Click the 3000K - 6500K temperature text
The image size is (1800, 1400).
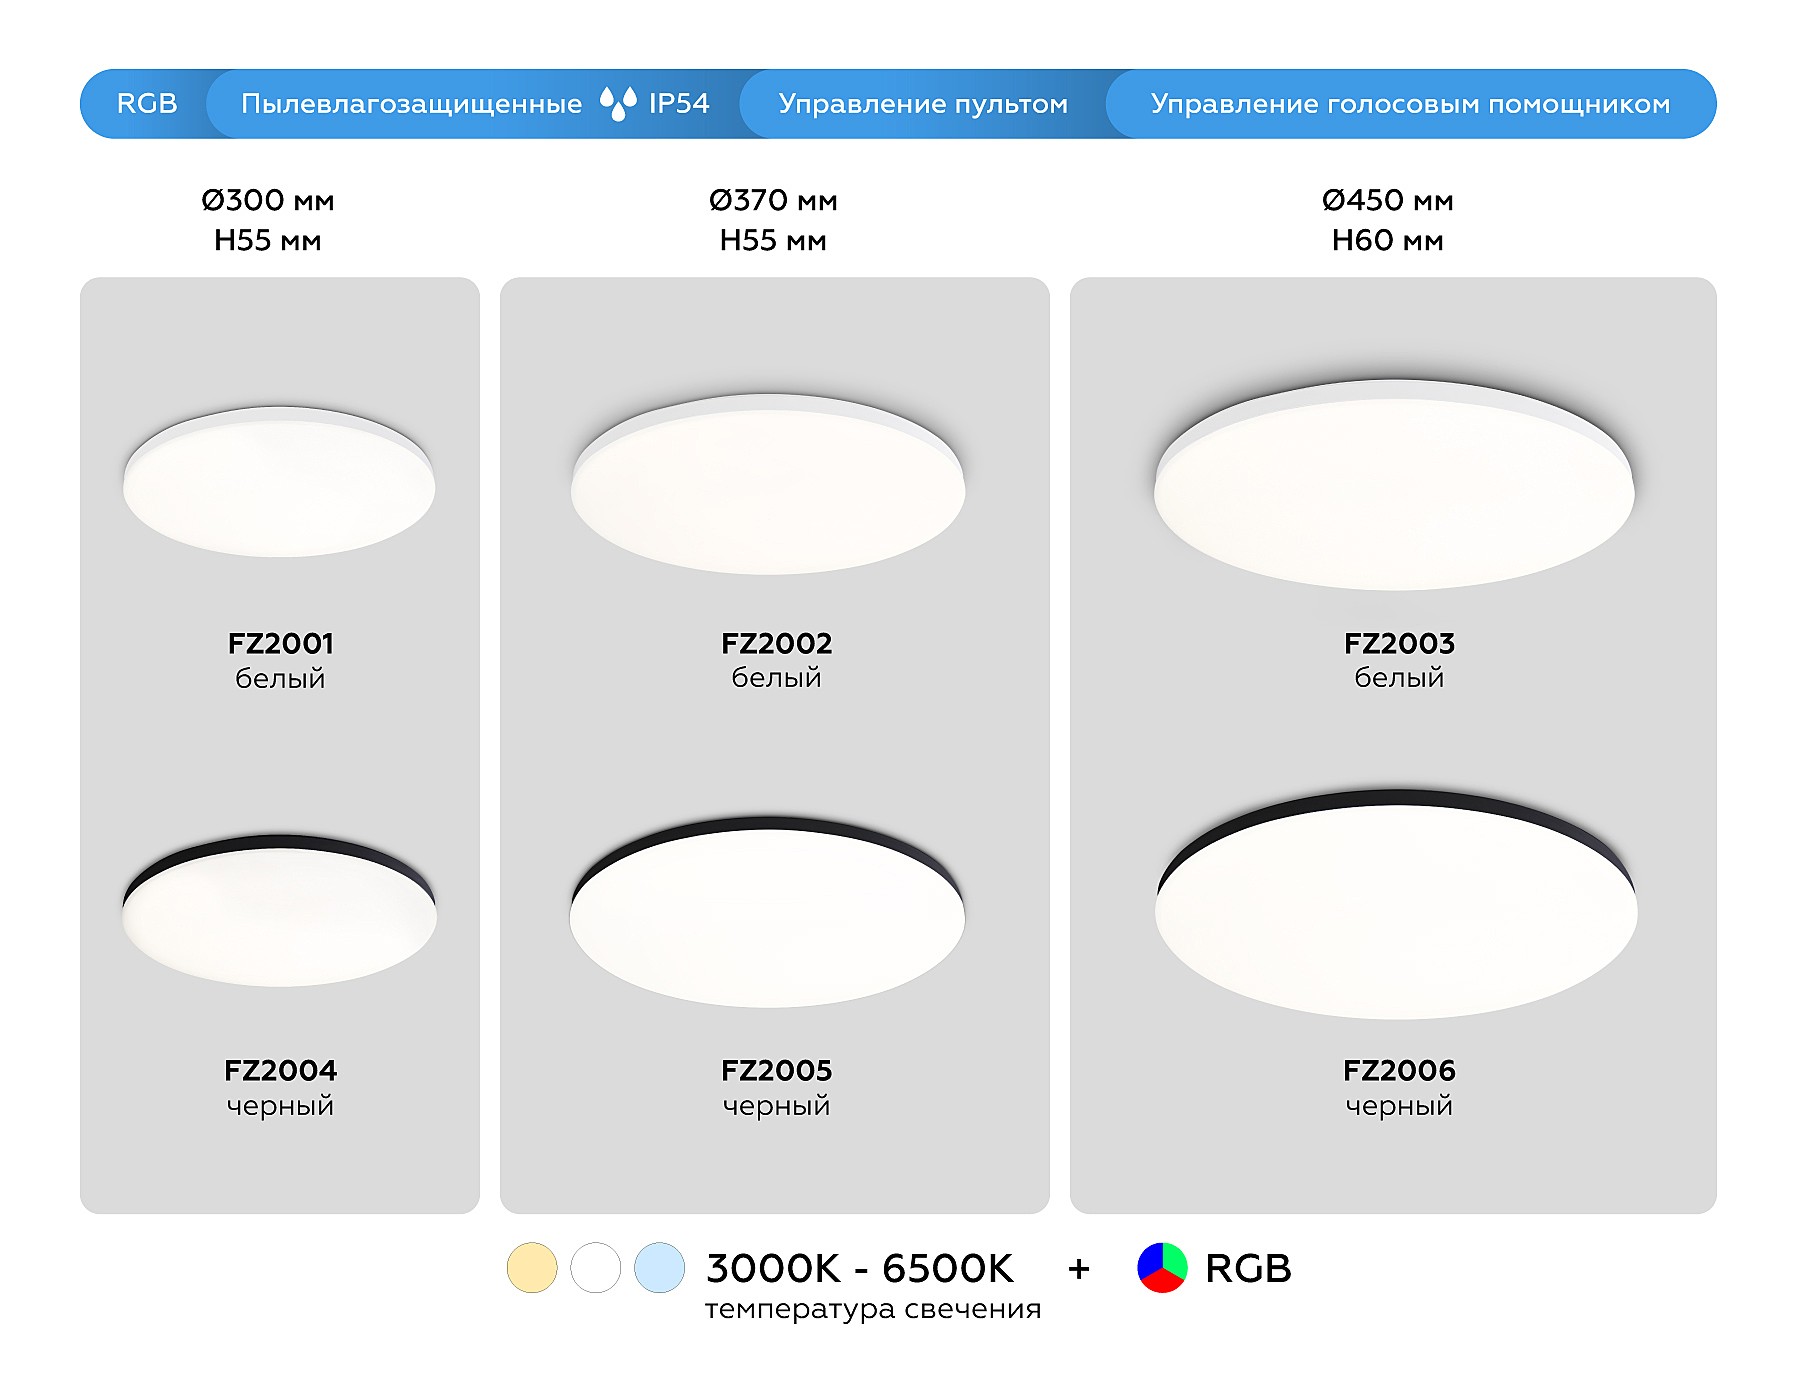coord(860,1268)
